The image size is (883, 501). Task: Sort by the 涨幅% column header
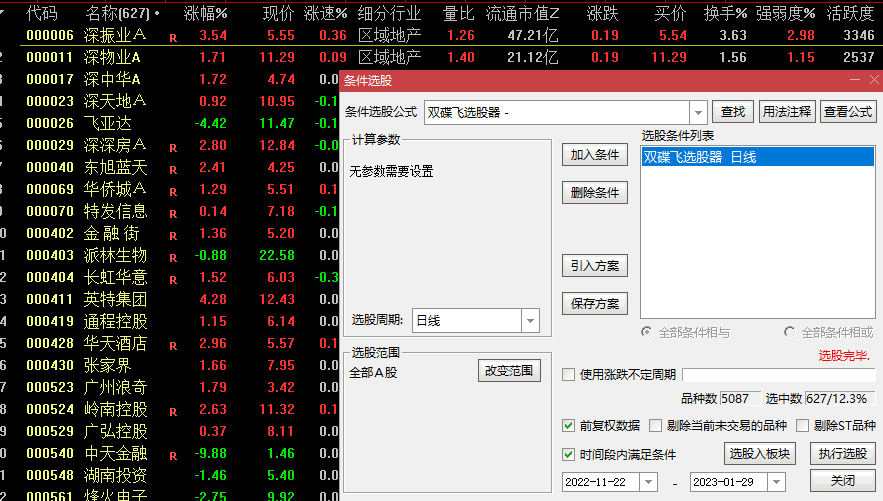point(205,14)
